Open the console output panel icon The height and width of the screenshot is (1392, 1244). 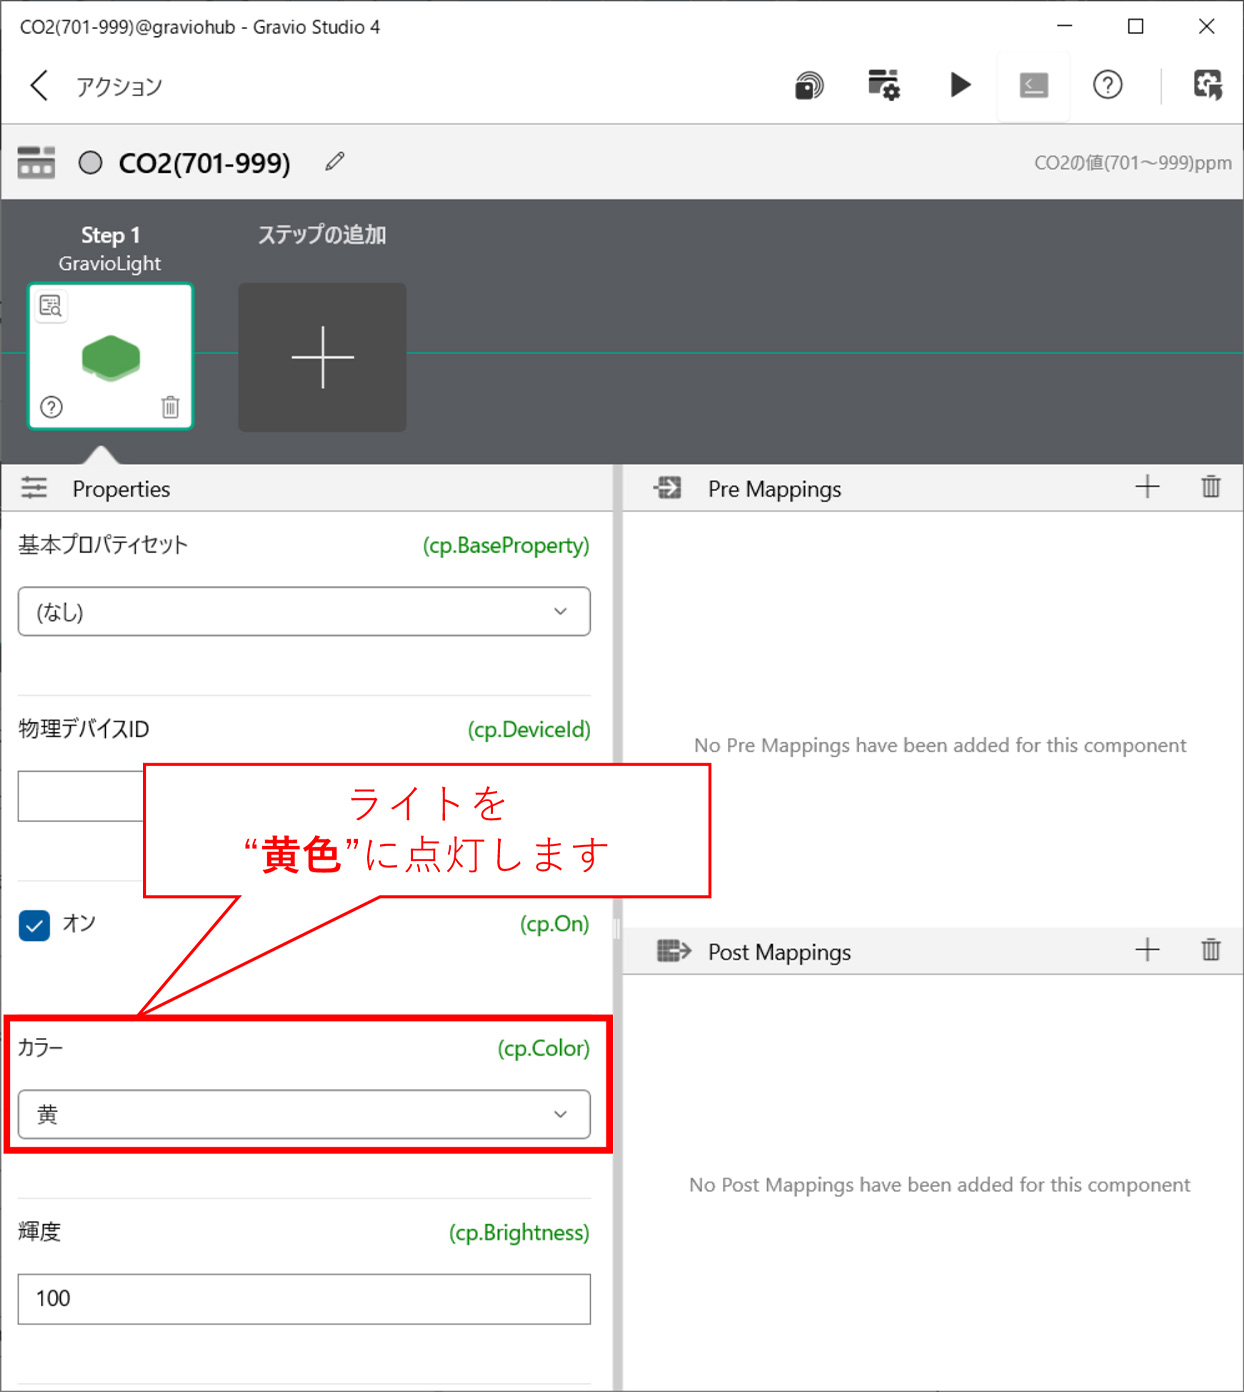[1033, 86]
